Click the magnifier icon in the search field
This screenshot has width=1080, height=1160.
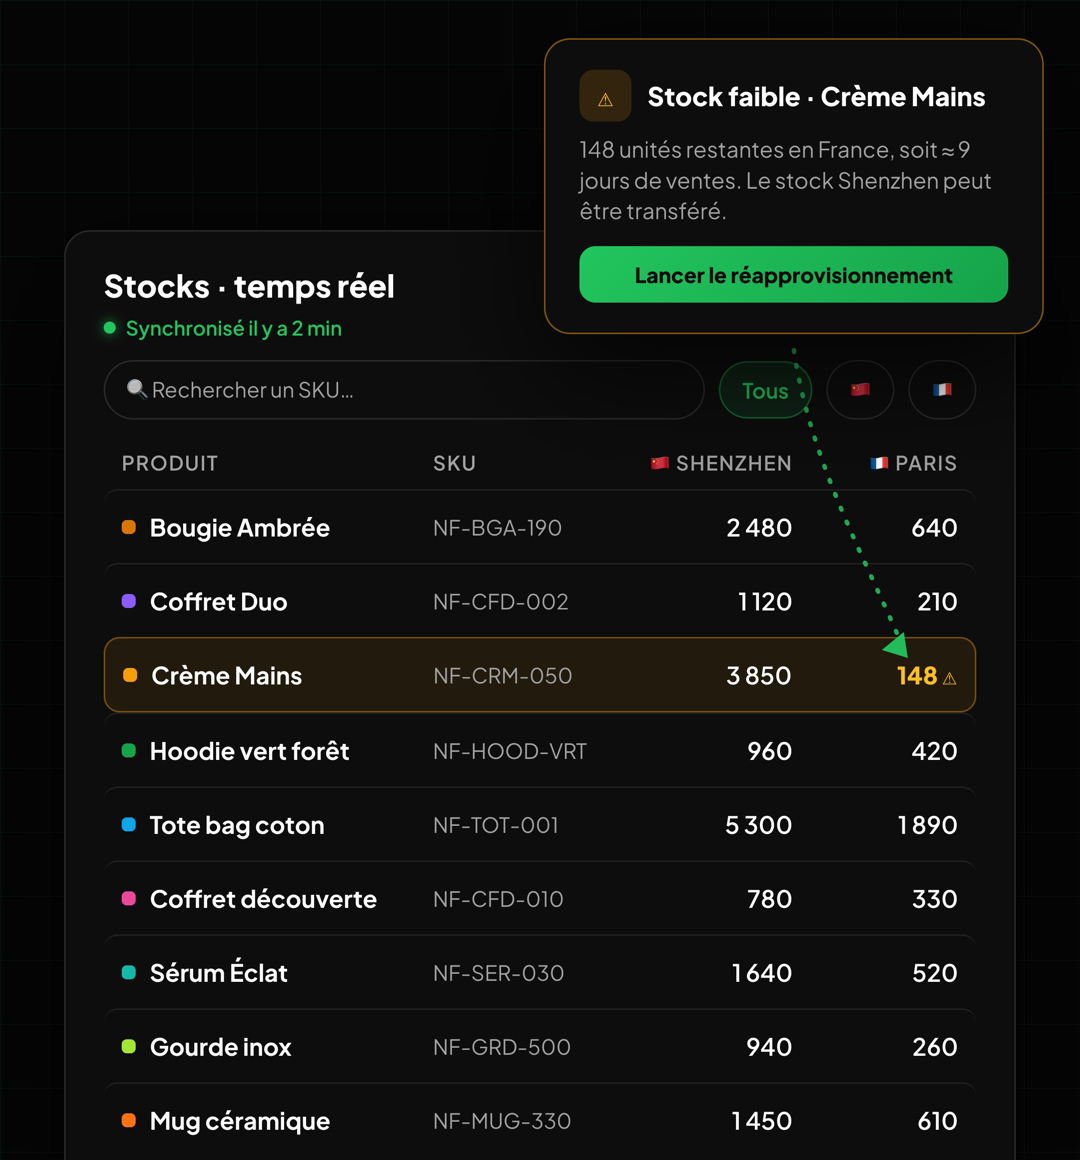(x=136, y=389)
